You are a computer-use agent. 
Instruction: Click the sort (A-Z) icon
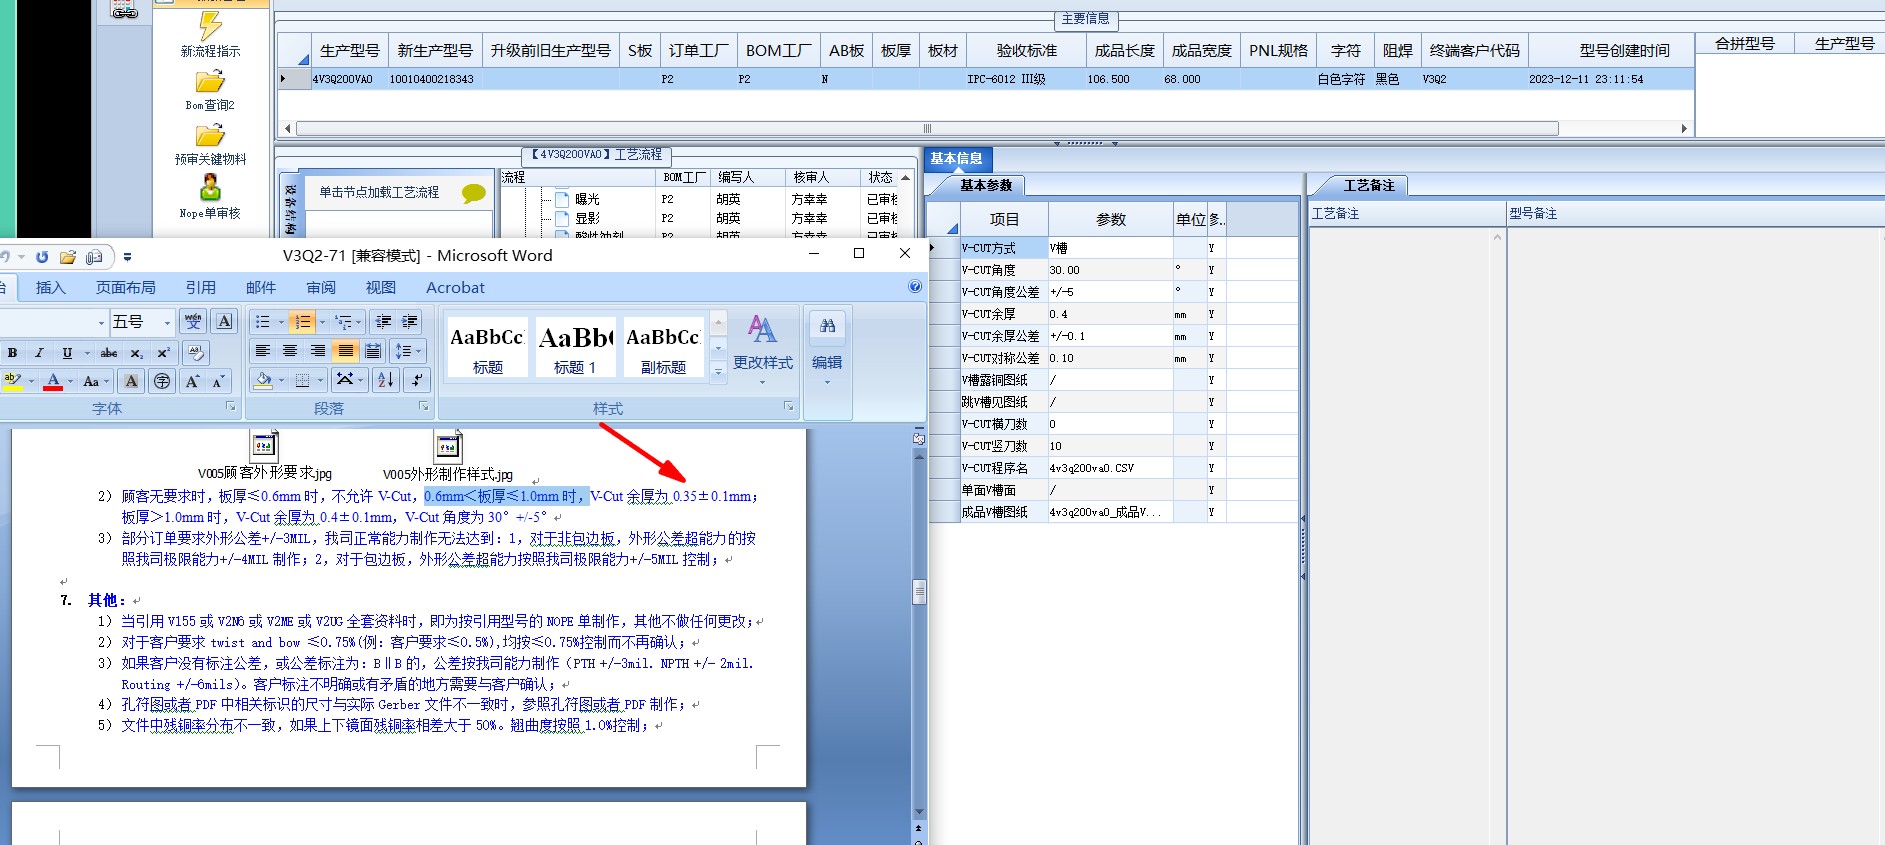[x=386, y=380]
